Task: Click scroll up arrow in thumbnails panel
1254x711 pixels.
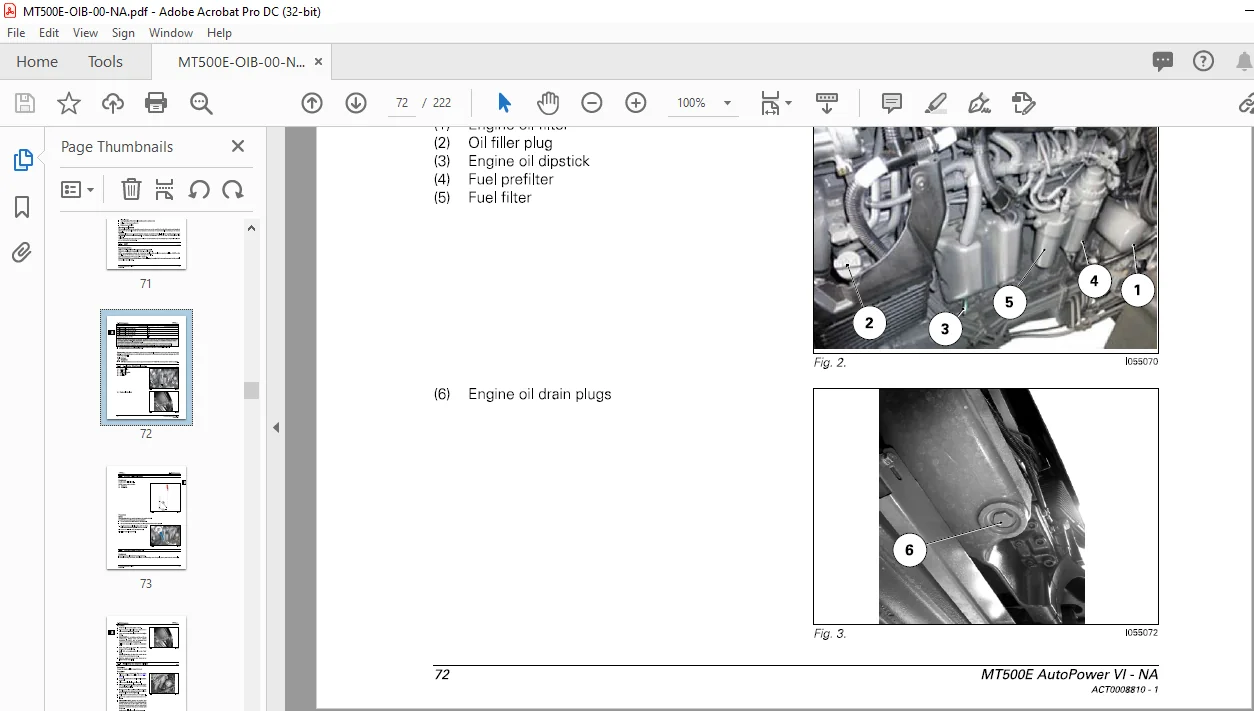Action: tap(252, 228)
